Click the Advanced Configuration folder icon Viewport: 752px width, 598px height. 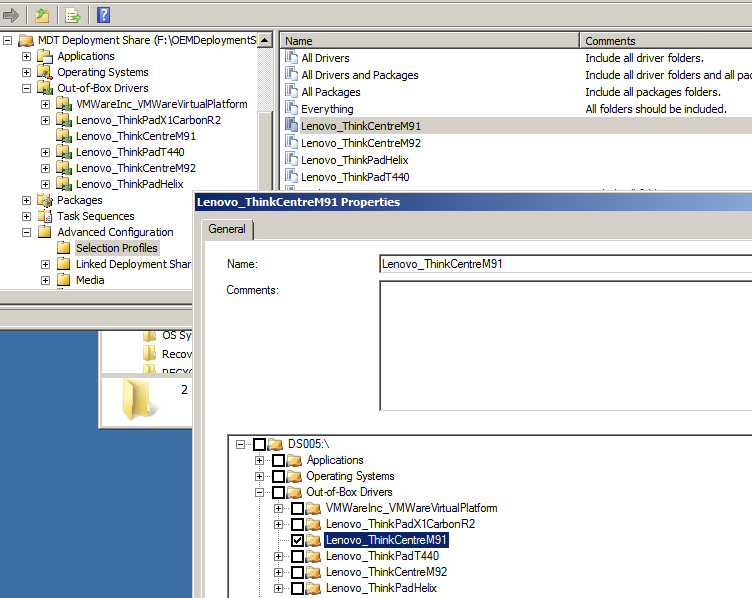click(x=45, y=232)
